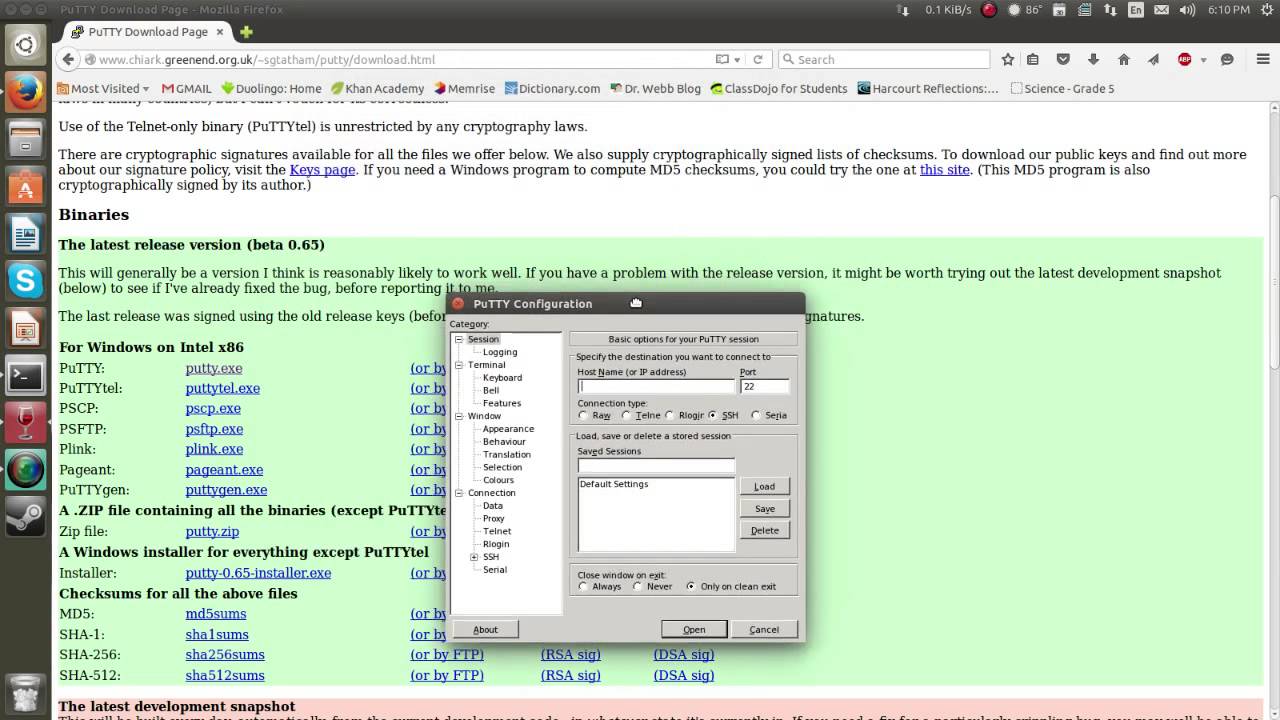Go to Firefox home page icon

click(x=1123, y=60)
